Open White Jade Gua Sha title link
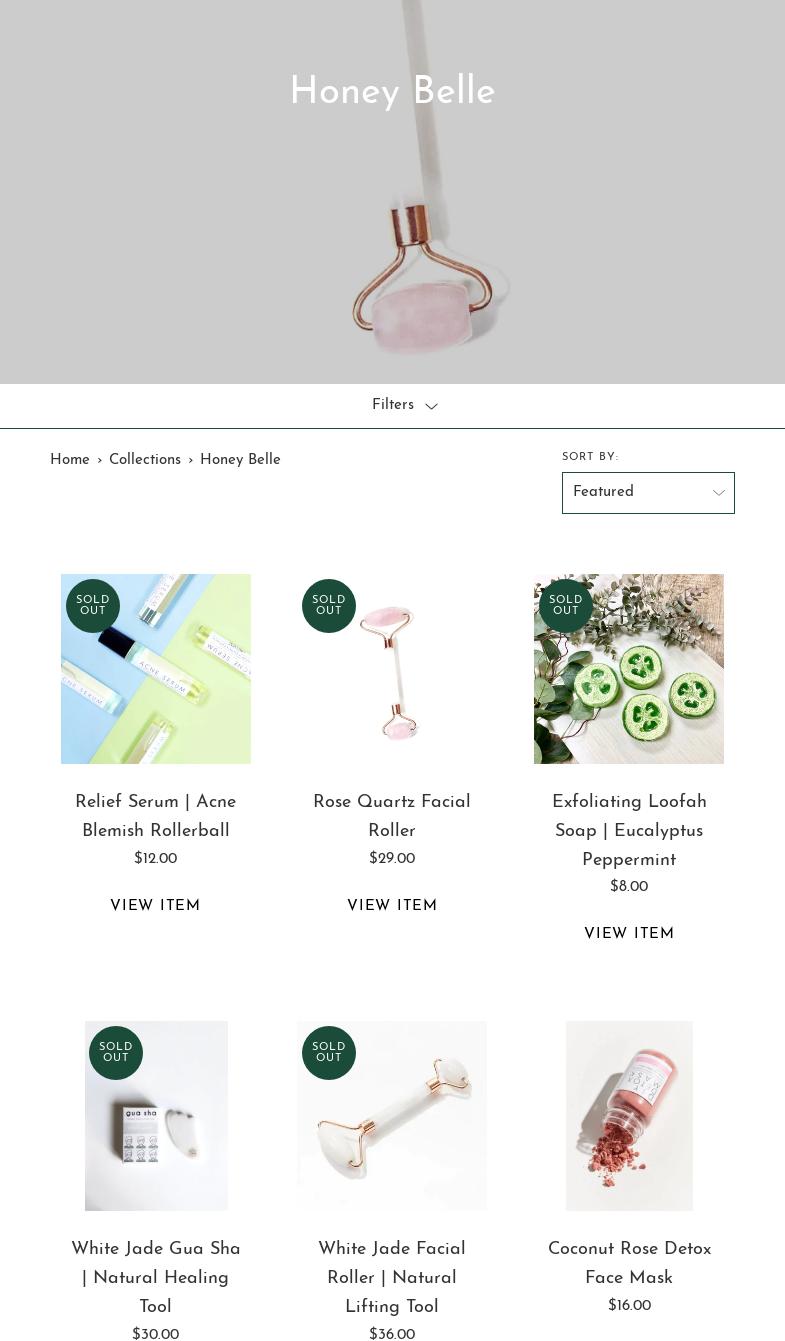Screen dimensions: 785x1341 click(156, 1278)
